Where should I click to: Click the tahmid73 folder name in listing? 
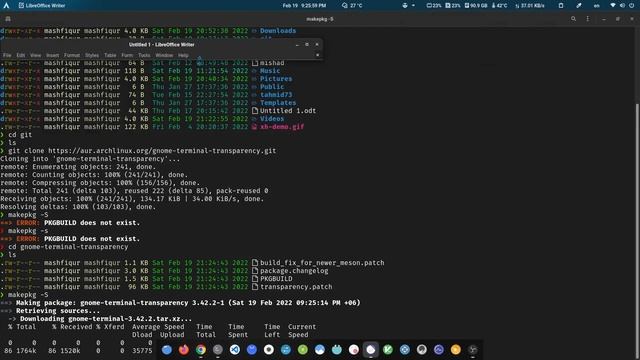tap(276, 95)
